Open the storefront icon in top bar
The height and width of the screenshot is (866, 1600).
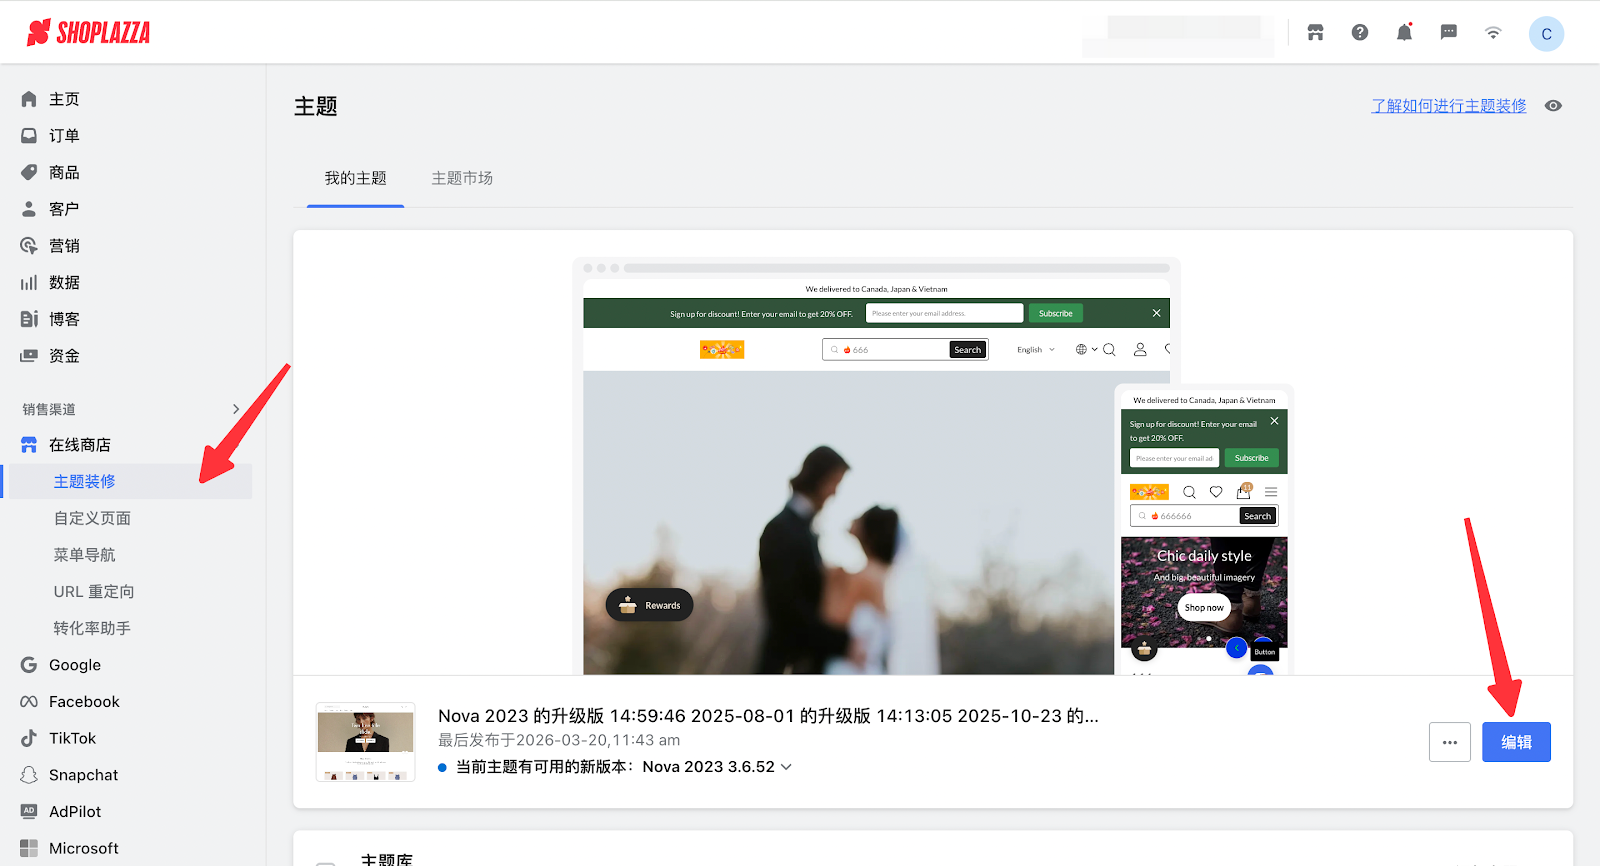pos(1315,33)
